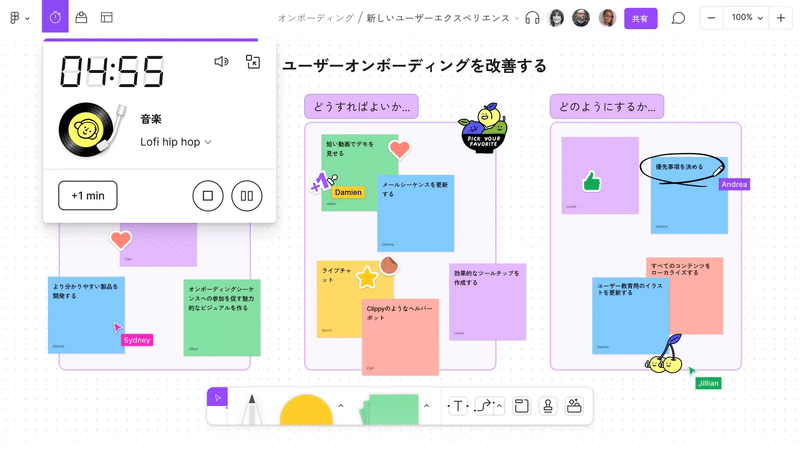Select the section tool
The height and width of the screenshot is (449, 800).
(521, 406)
